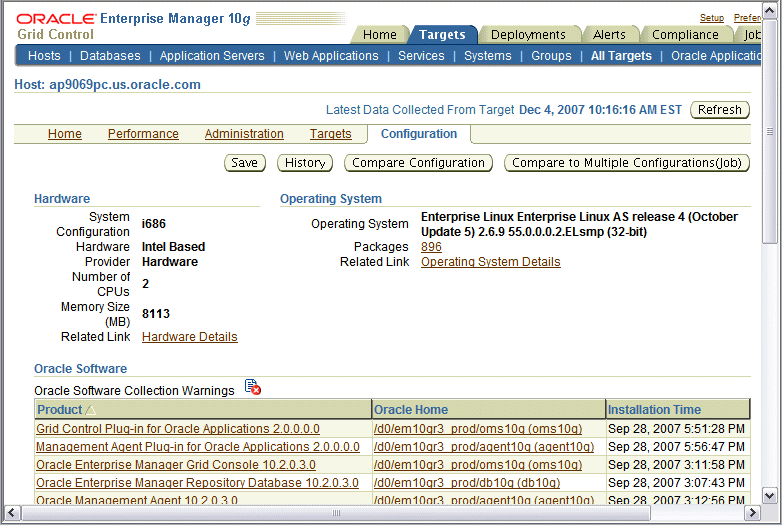Open the Home main tab
This screenshot has width=782, height=526.
380,34
